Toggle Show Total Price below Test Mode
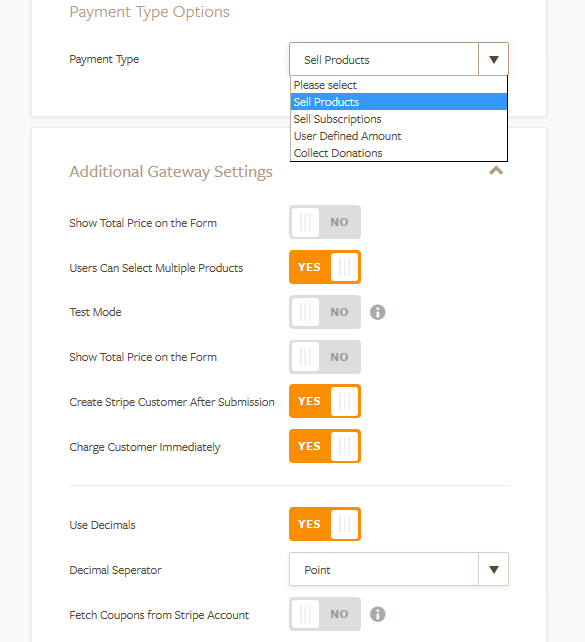The height and width of the screenshot is (642, 585). [x=325, y=357]
